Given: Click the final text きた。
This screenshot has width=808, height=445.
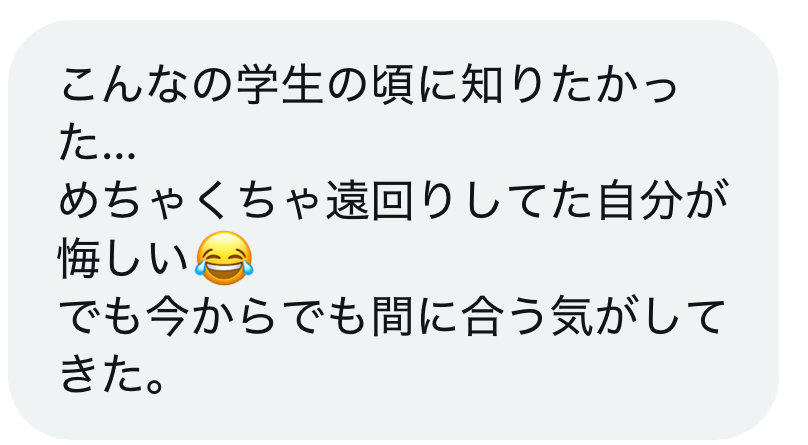Looking at the screenshot, I should point(112,374).
